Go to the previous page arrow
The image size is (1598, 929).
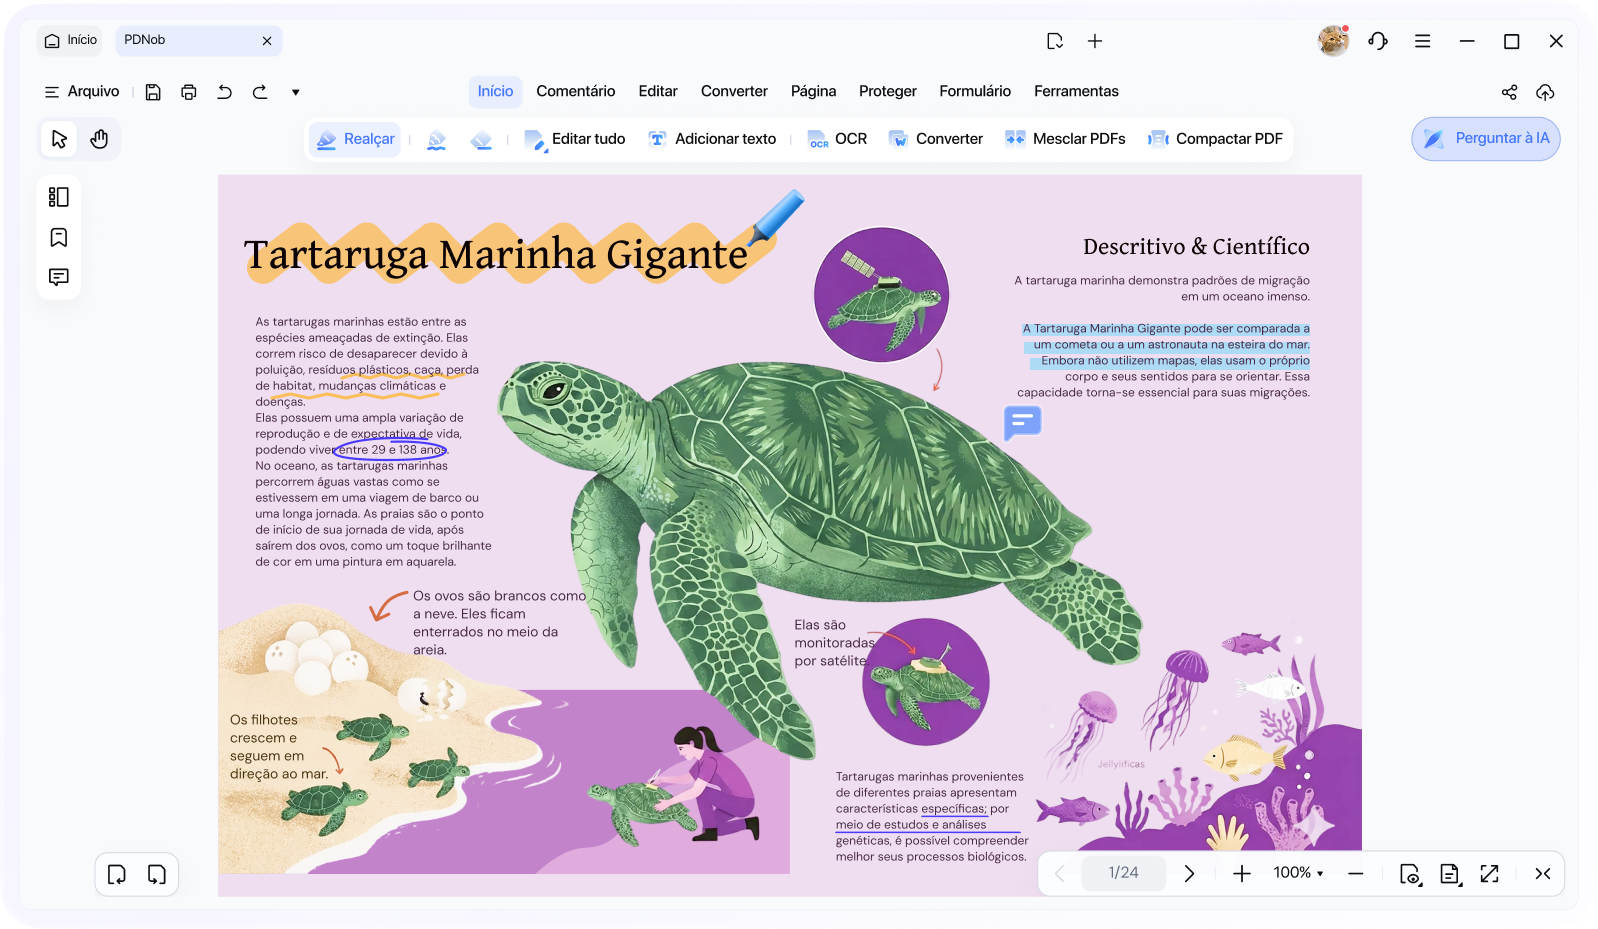click(1060, 873)
